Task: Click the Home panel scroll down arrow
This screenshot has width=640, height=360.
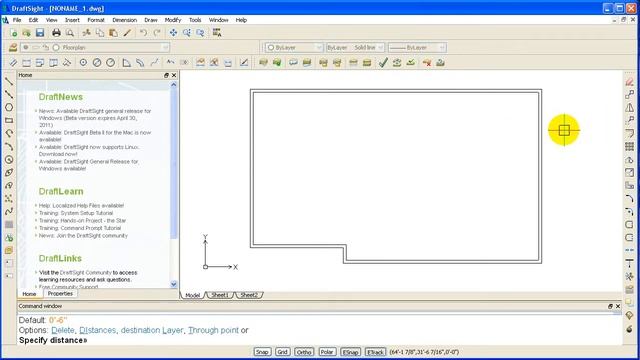Action: point(173,284)
